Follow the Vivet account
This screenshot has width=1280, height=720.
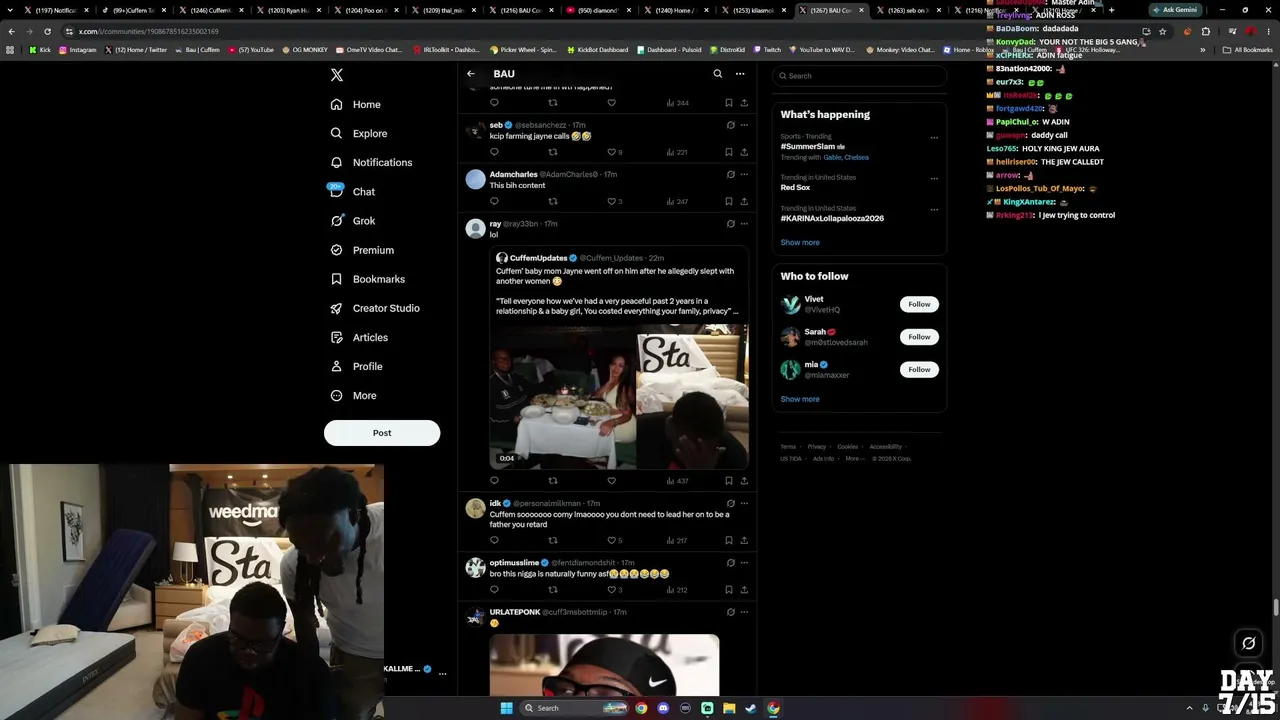click(919, 304)
